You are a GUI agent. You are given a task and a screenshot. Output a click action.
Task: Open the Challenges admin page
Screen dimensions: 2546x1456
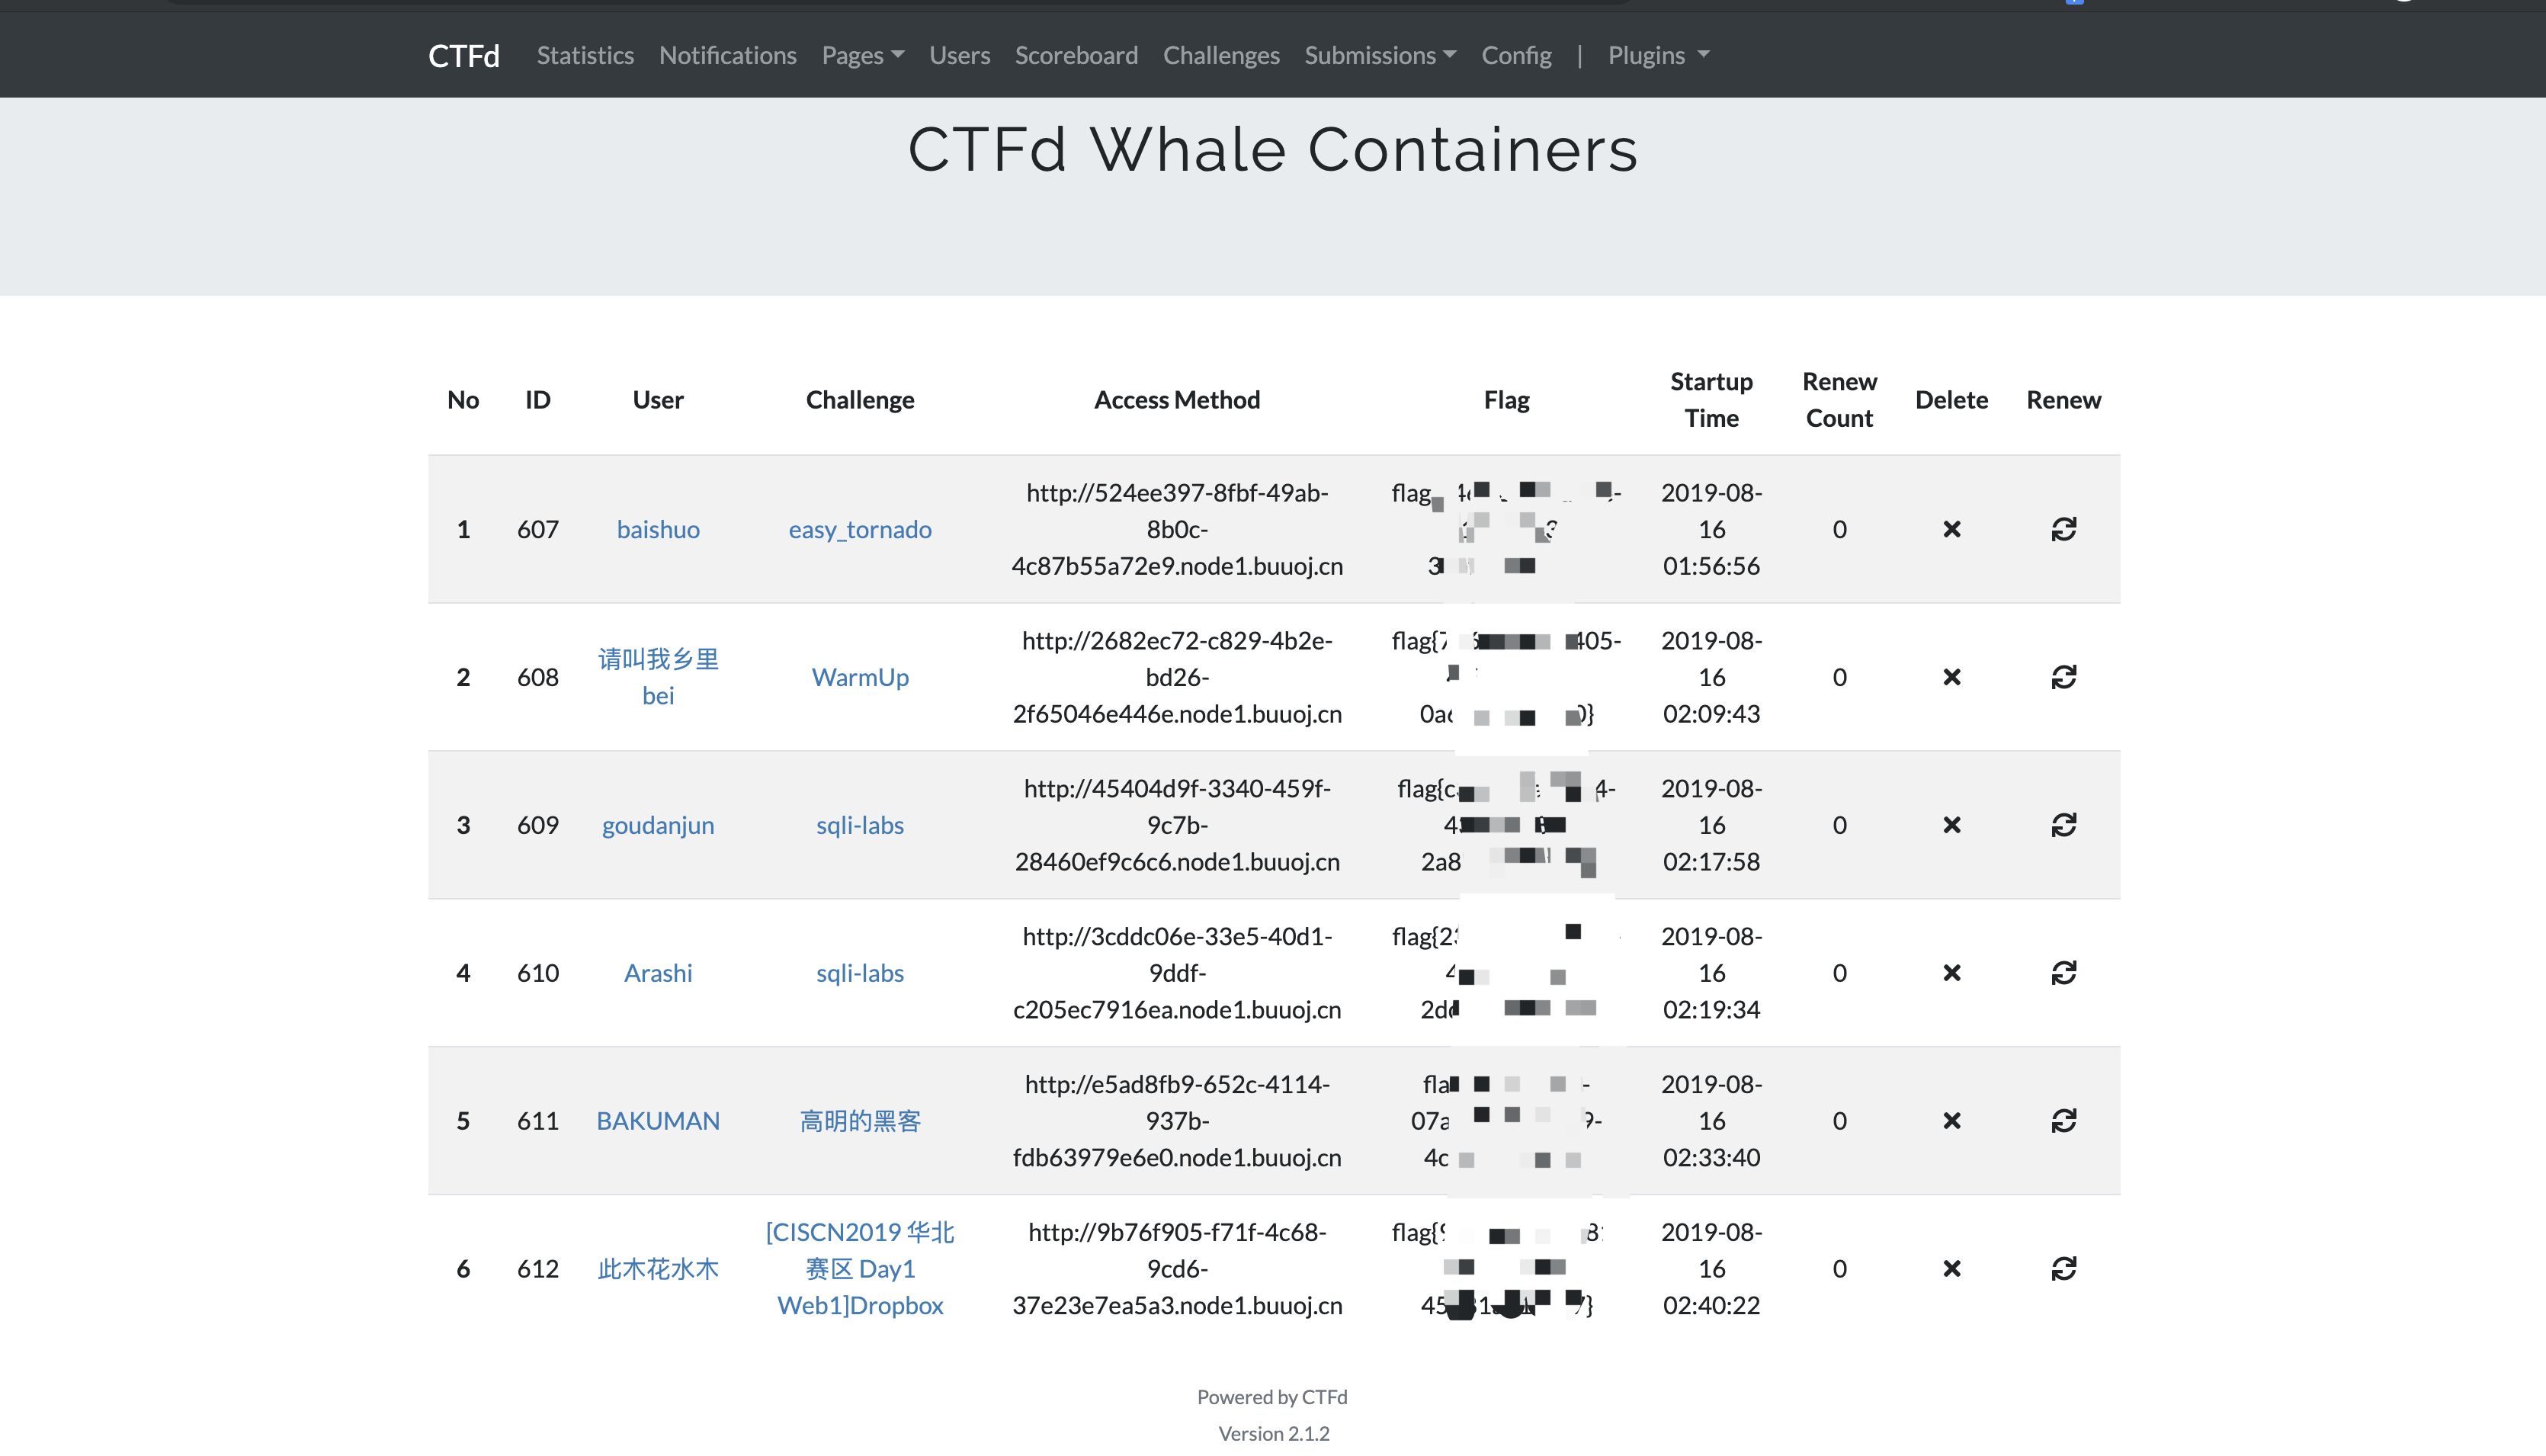click(x=1220, y=55)
